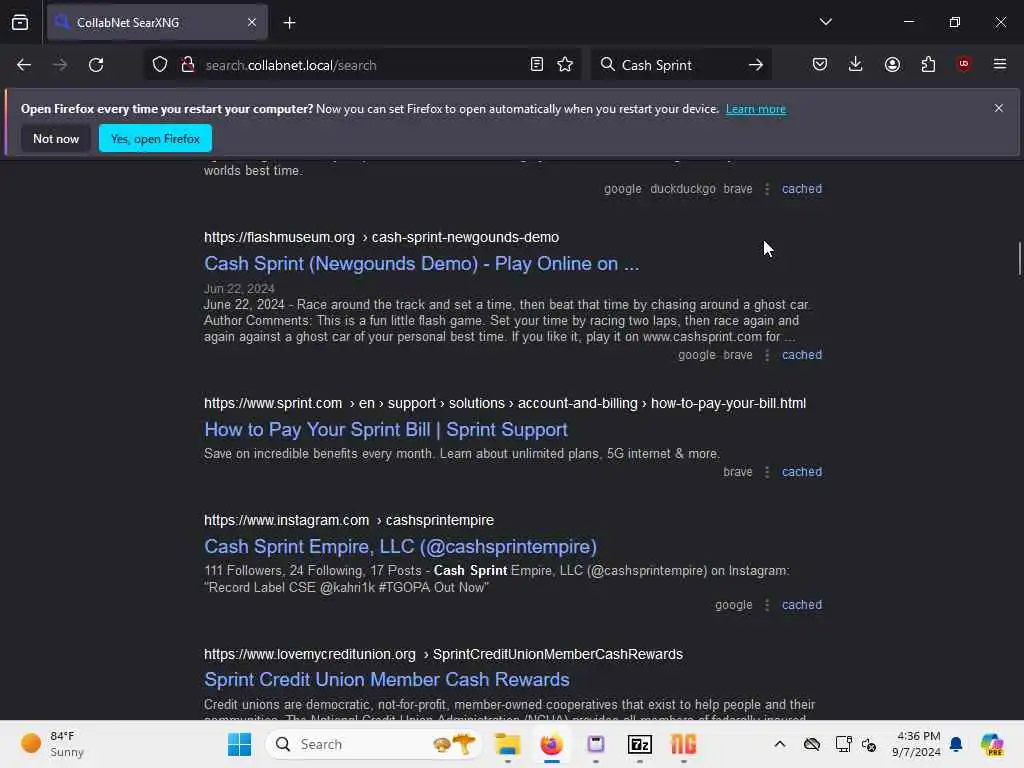Open How to Pay Your Sprint Bill result
The image size is (1024, 768).
point(385,430)
